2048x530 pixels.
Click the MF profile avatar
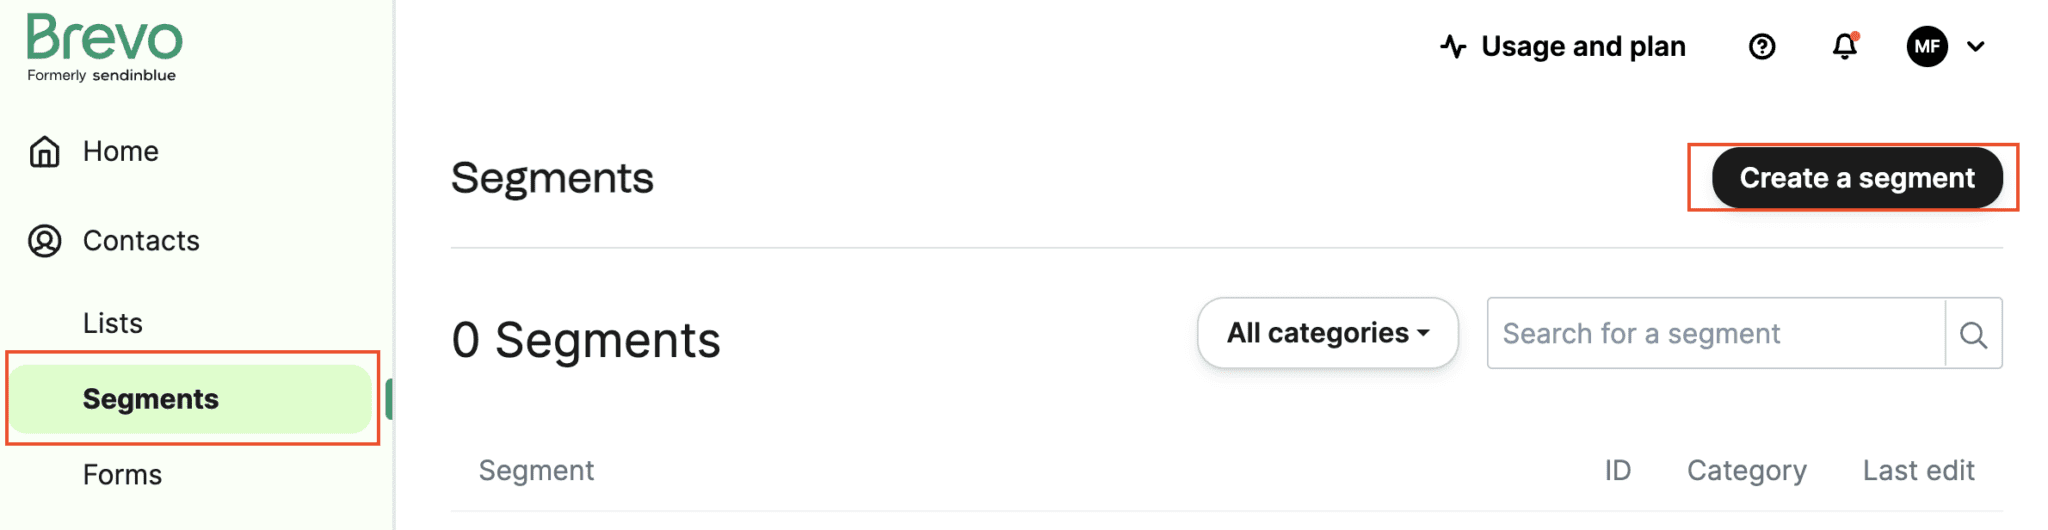1927,47
